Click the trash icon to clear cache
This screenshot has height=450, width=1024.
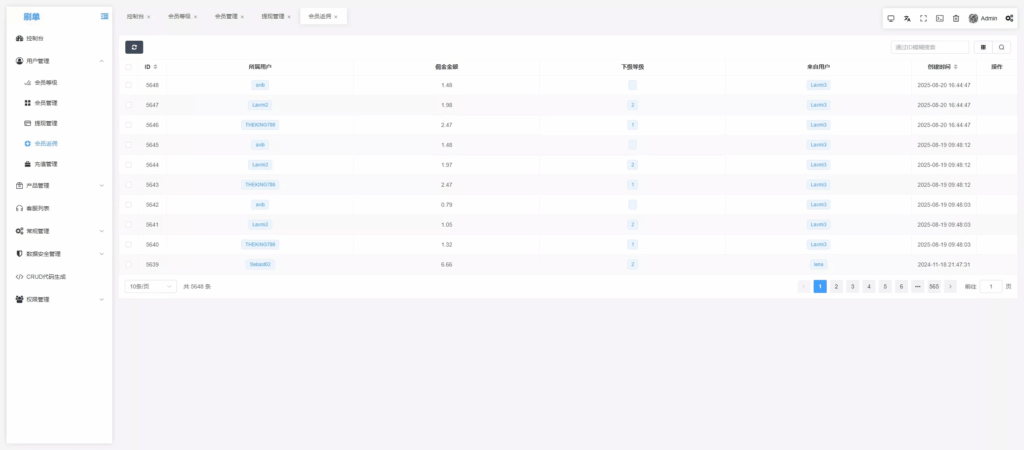tap(956, 18)
